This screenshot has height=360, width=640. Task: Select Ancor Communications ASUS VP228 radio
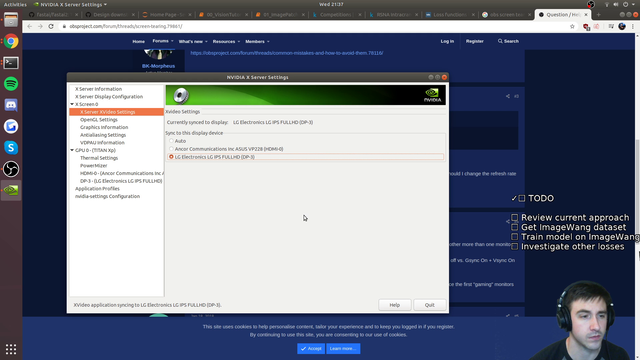(x=171, y=149)
